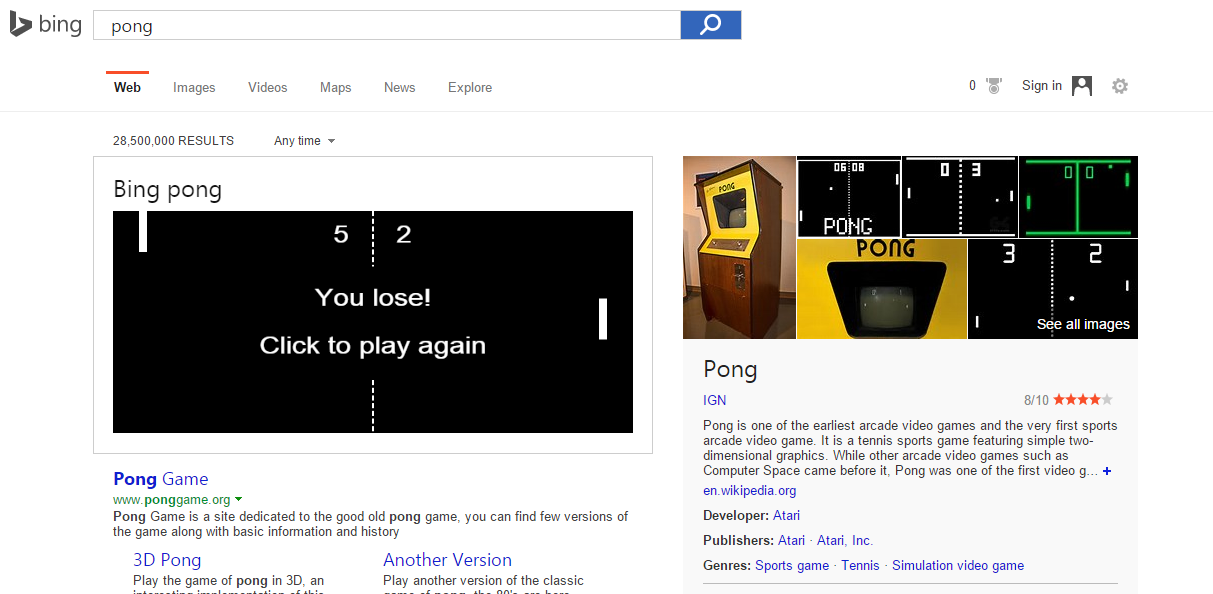
Task: Click the green Pong screen thumbnail
Action: [x=1078, y=196]
